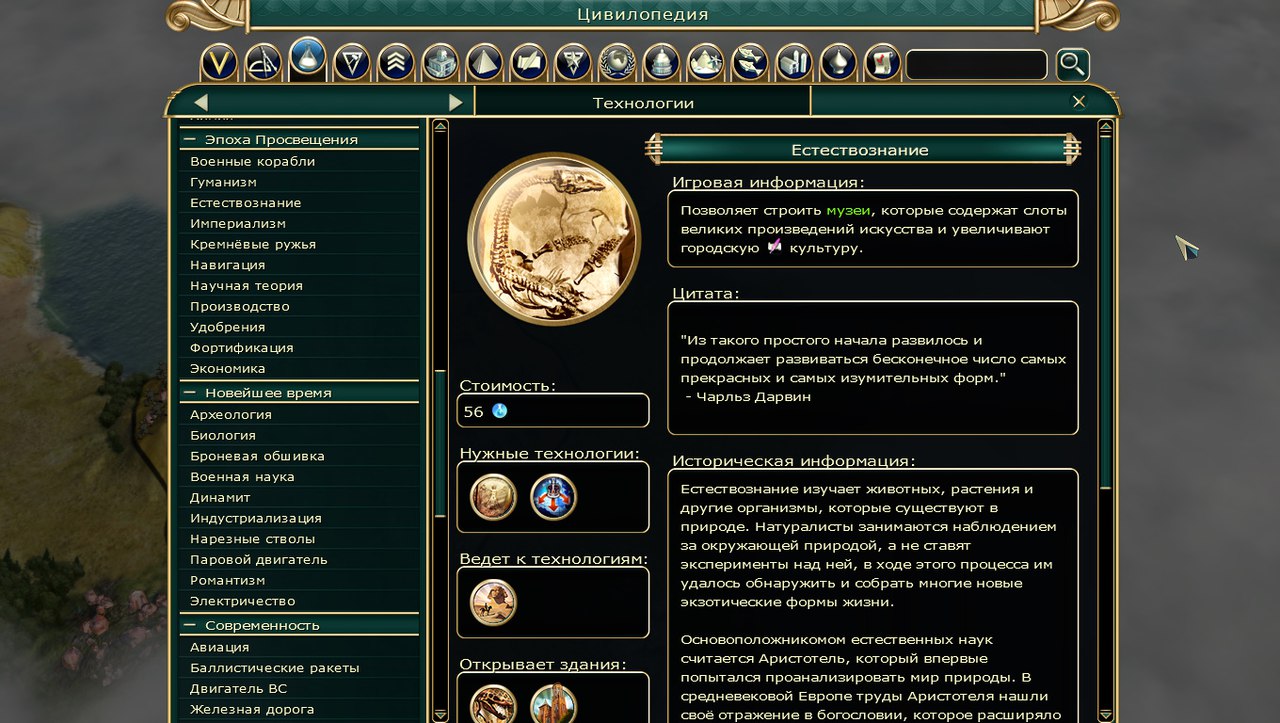Follow the green музеи link

click(848, 210)
